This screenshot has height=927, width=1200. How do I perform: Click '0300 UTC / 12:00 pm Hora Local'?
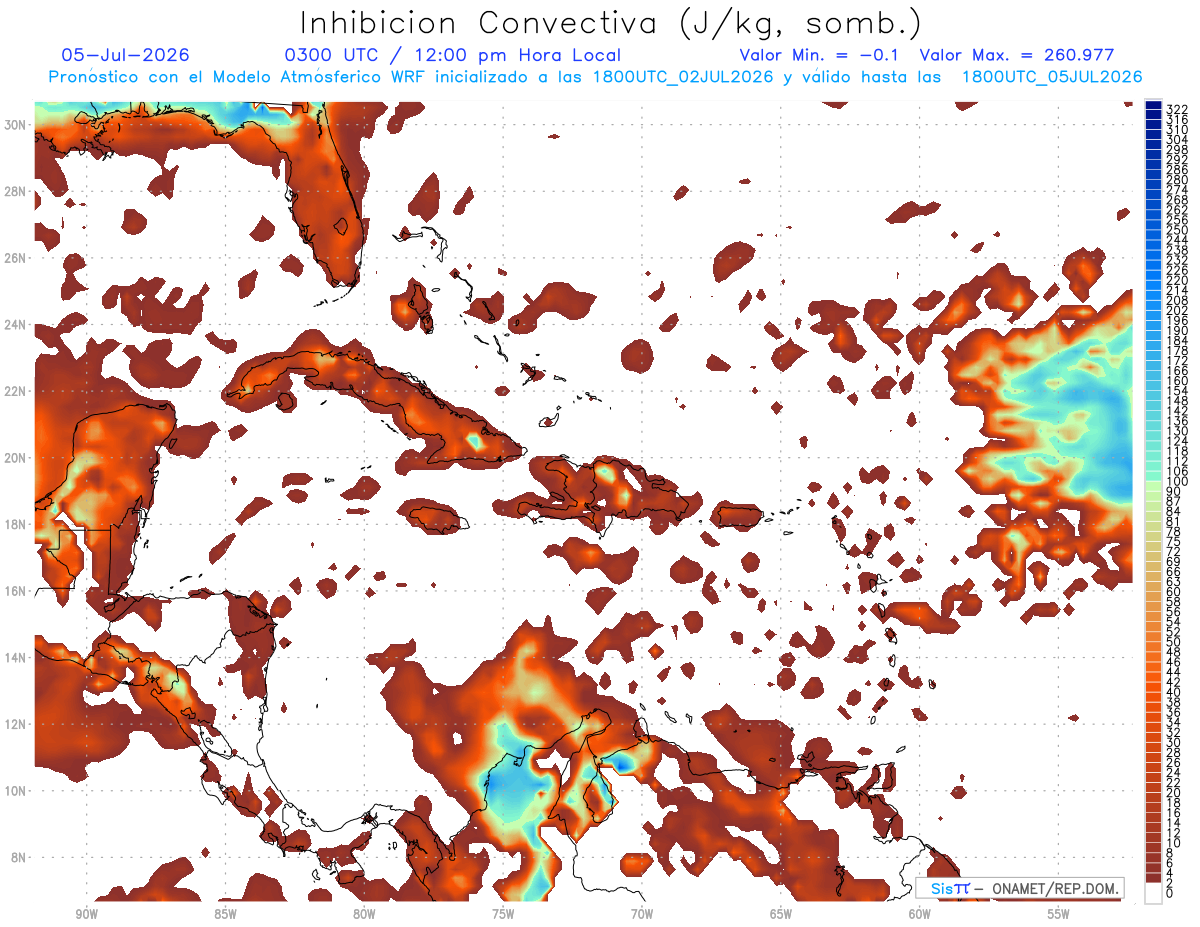pyautogui.click(x=452, y=56)
